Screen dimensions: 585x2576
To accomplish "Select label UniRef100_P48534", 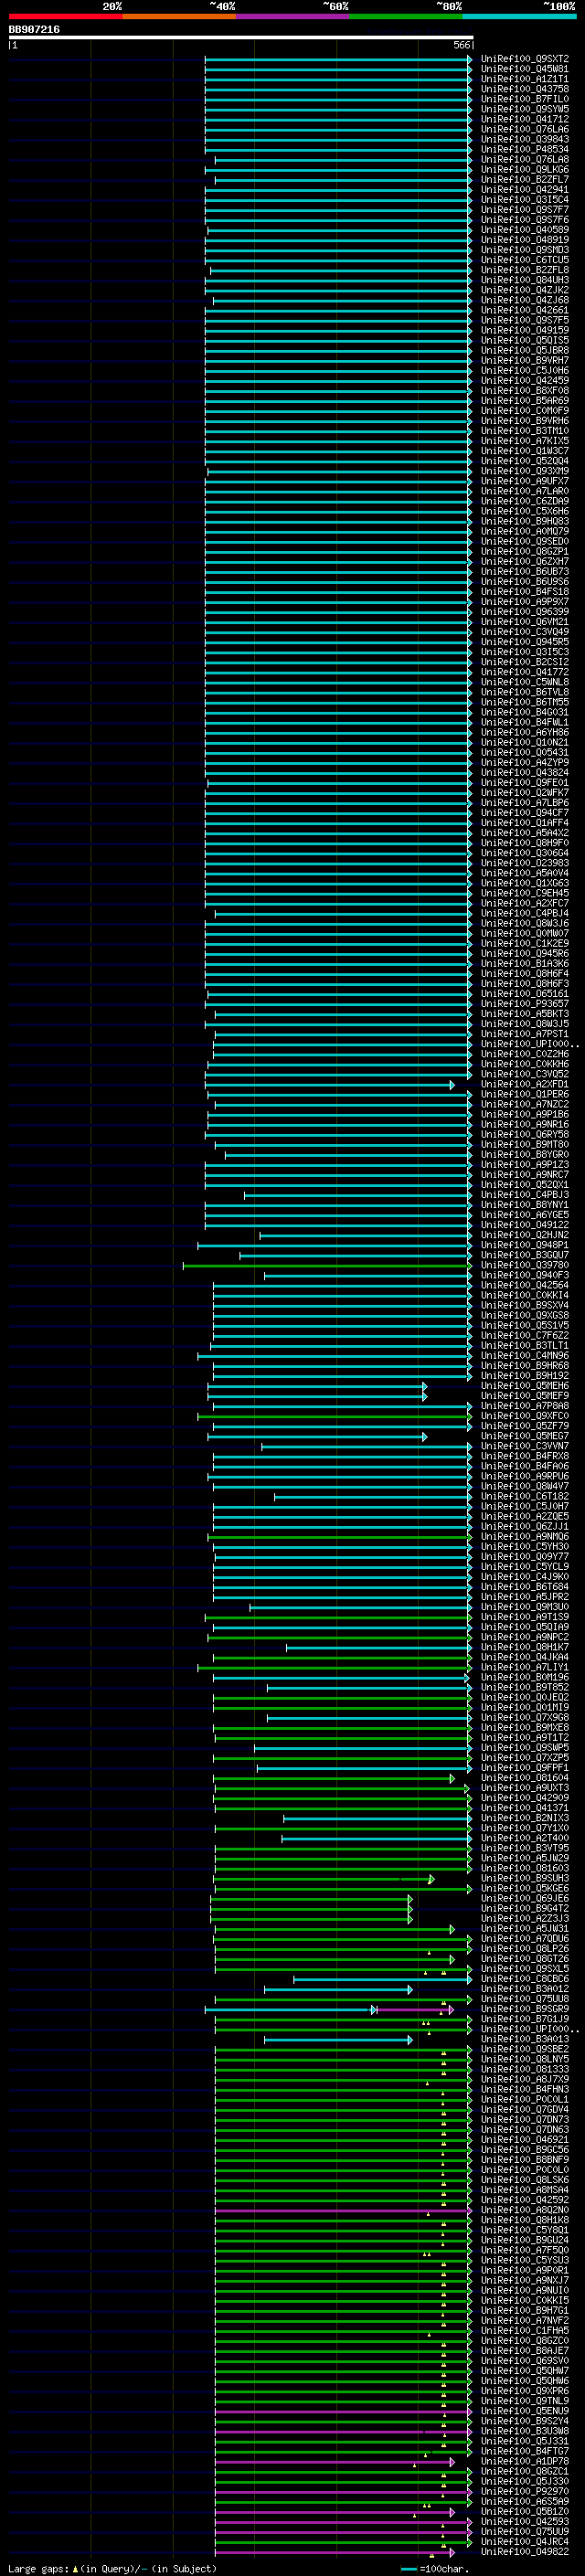I will point(525,149).
